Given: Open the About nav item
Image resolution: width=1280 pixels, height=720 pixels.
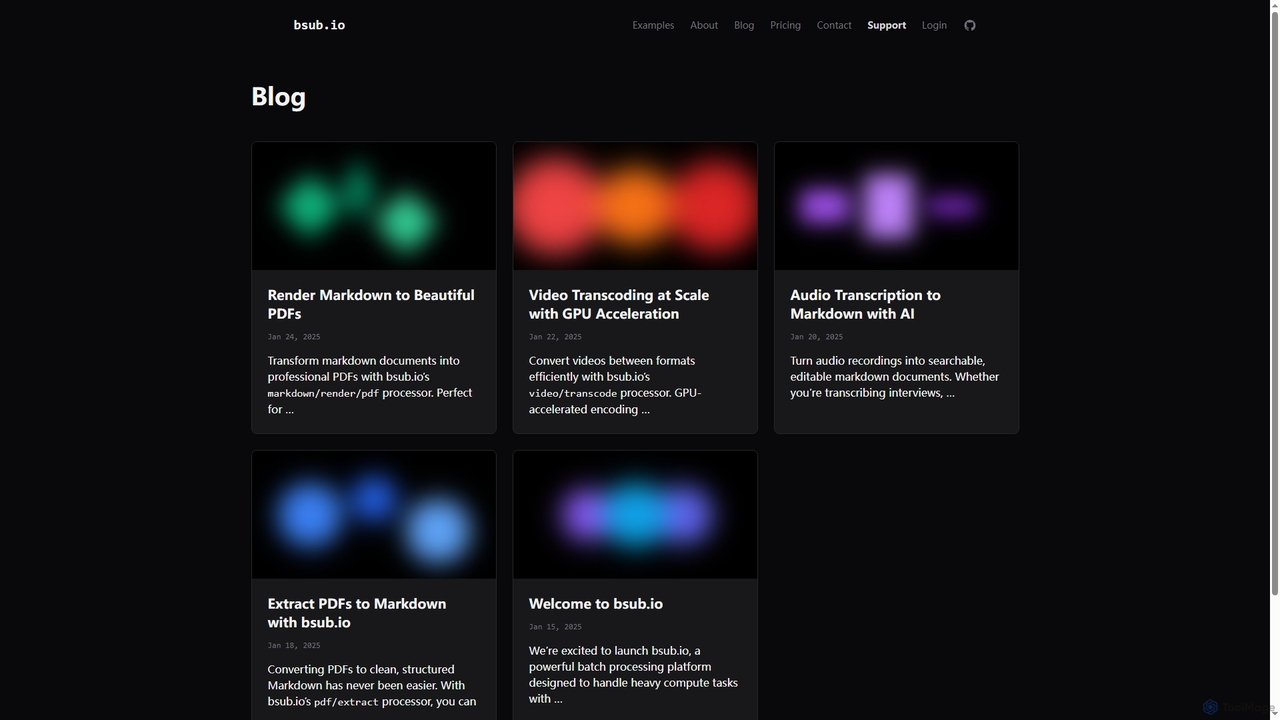Looking at the screenshot, I should pyautogui.click(x=704, y=25).
